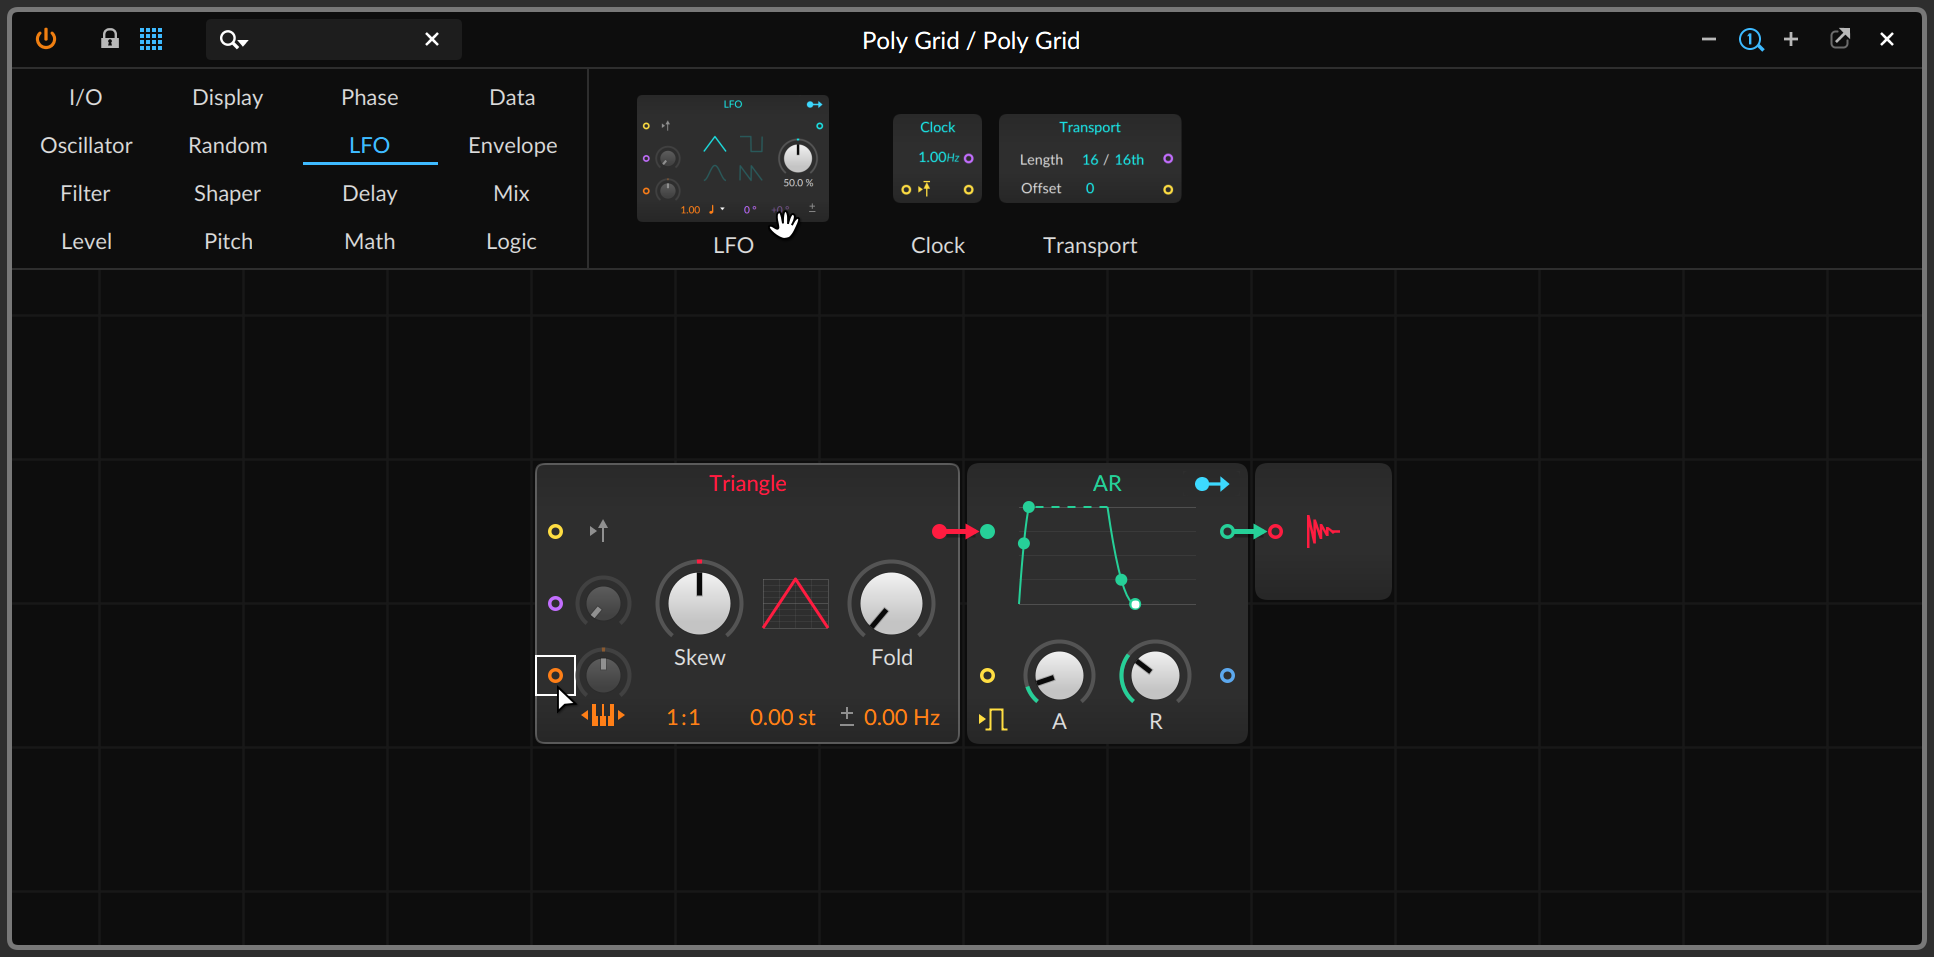Click the 1:1 pitch ratio control on Triangle

[683, 716]
